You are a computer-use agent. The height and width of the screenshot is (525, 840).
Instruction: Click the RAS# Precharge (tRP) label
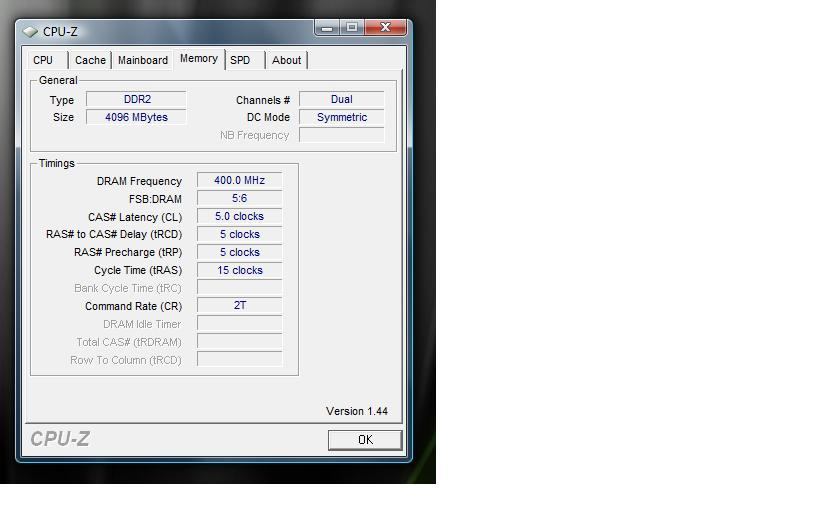click(128, 252)
